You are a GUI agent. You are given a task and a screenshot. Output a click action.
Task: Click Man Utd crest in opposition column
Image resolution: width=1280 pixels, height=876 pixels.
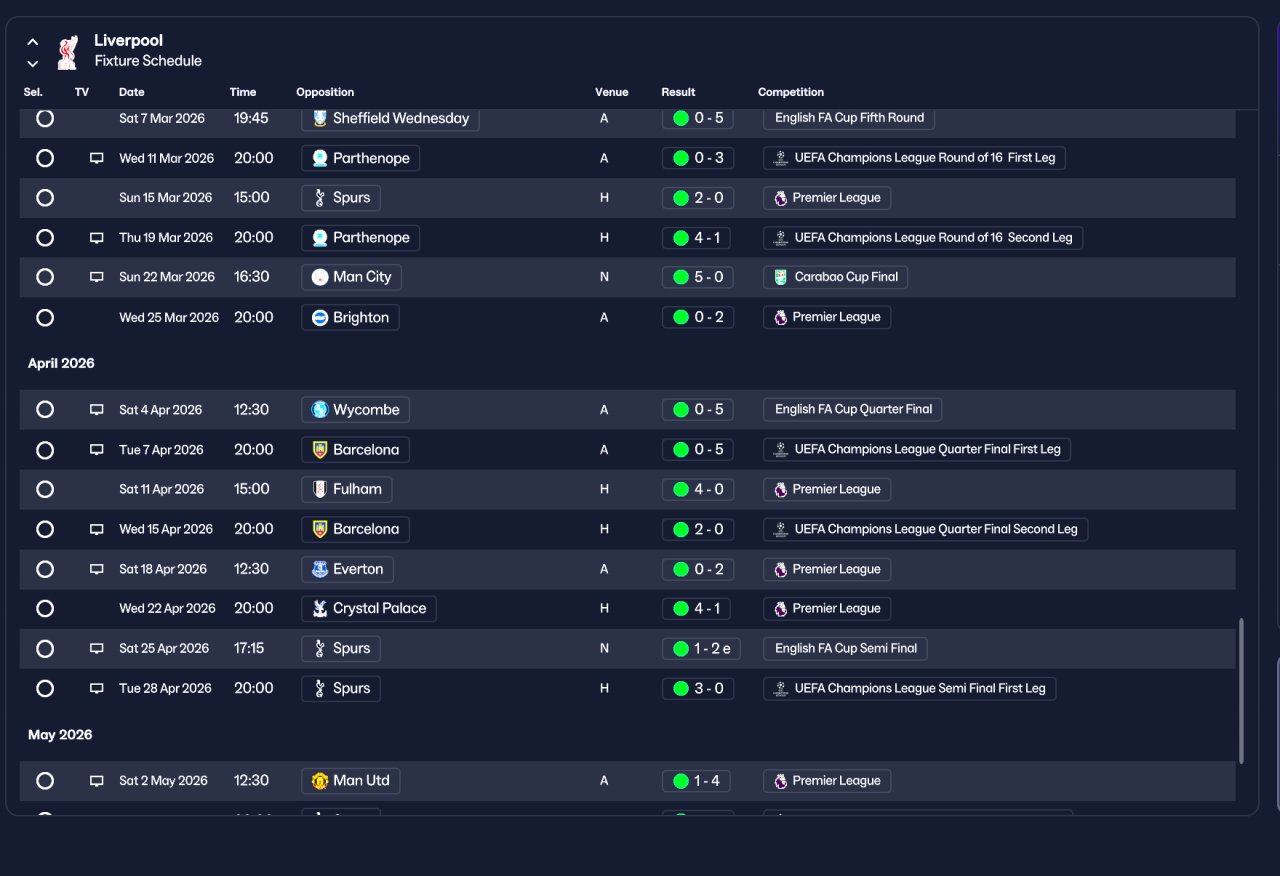(x=320, y=781)
